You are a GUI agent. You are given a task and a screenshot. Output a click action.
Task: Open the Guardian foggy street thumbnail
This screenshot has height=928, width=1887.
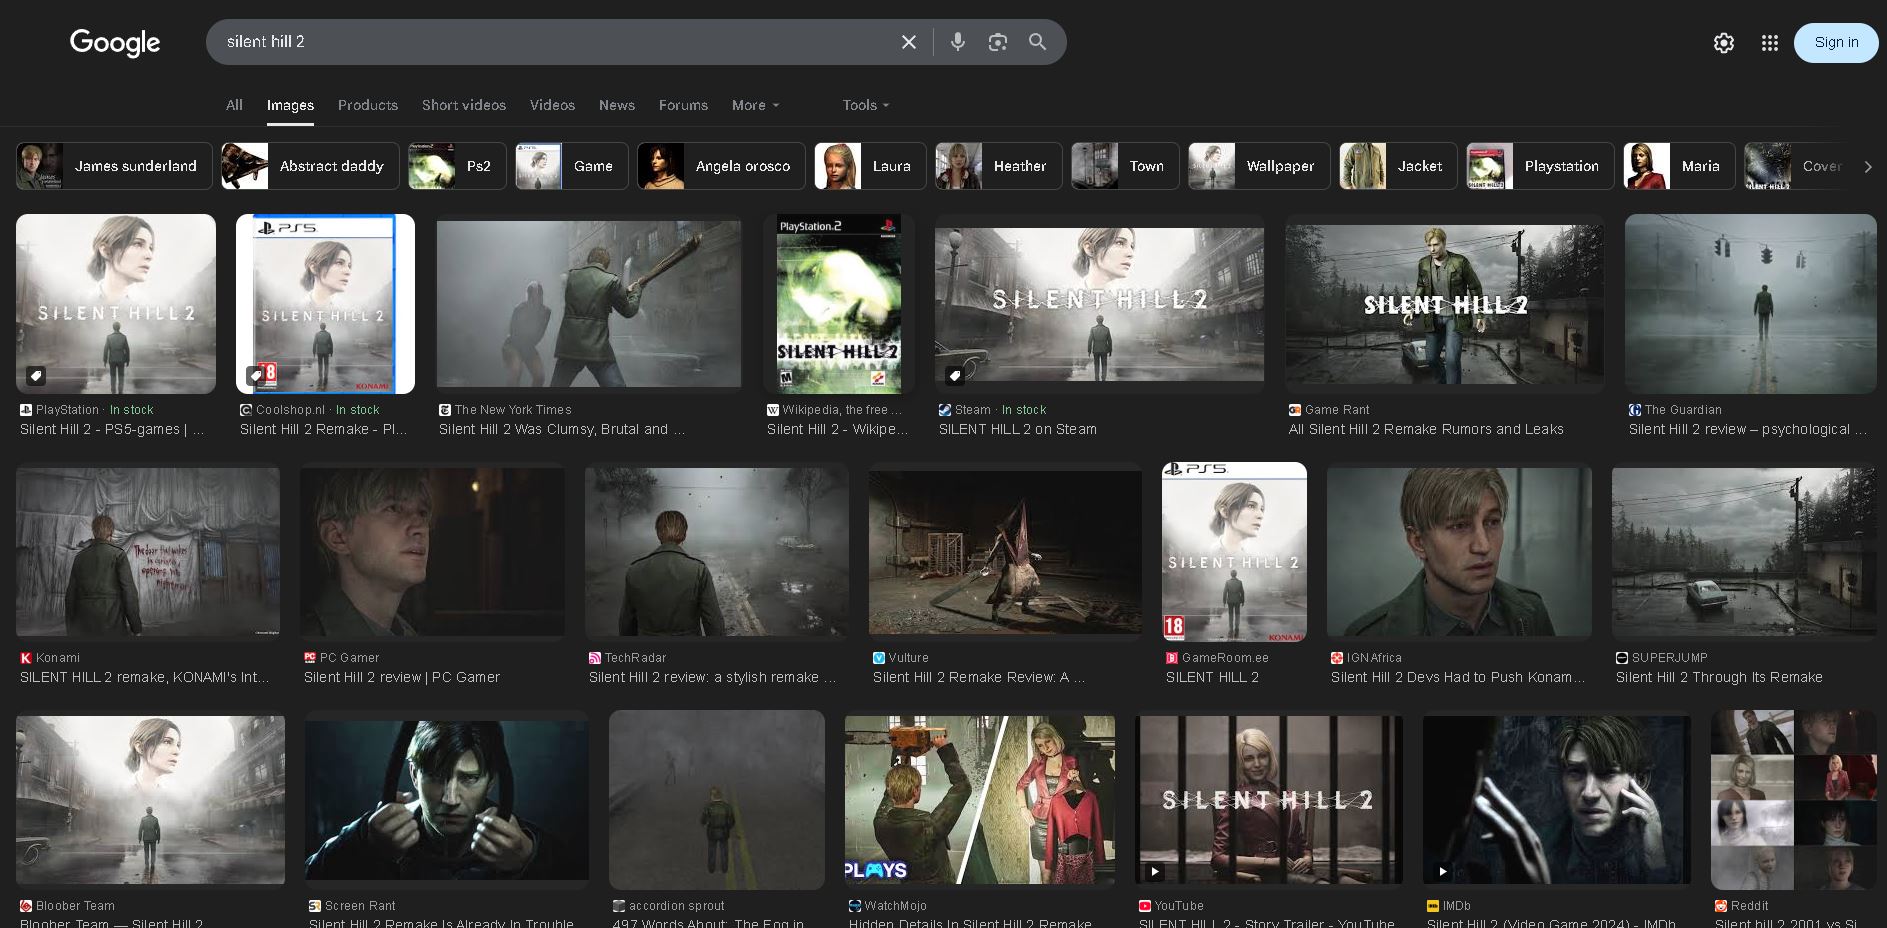click(x=1751, y=304)
